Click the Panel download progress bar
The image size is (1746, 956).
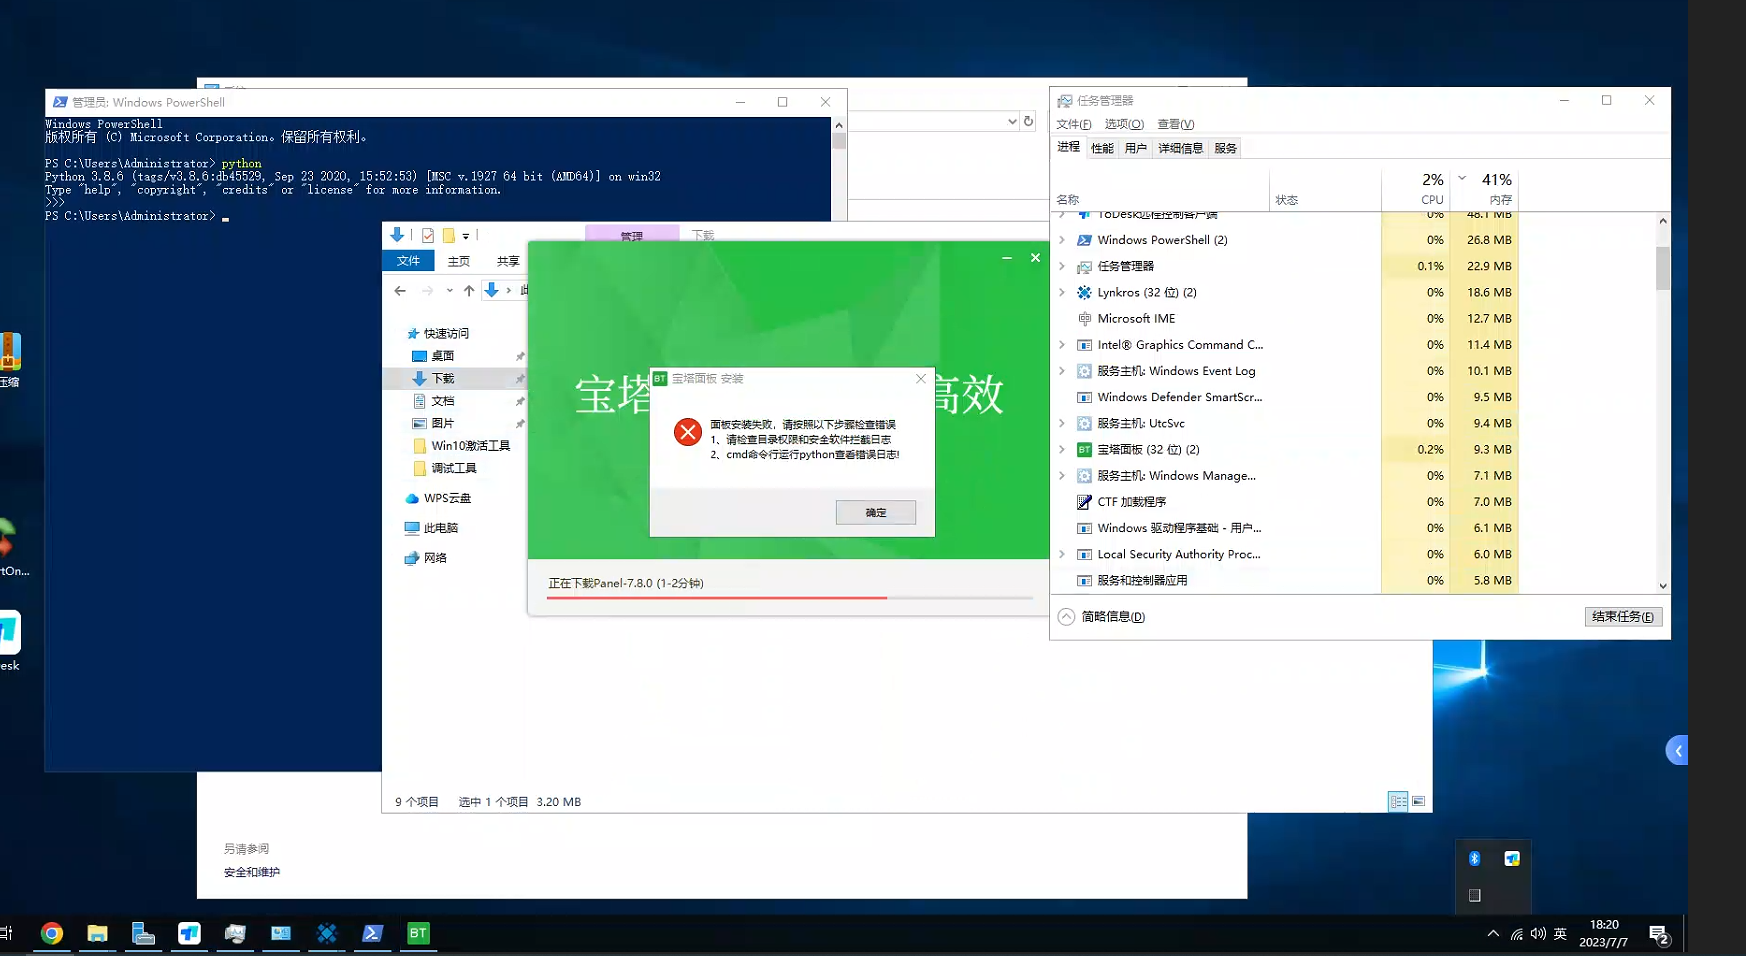790,598
